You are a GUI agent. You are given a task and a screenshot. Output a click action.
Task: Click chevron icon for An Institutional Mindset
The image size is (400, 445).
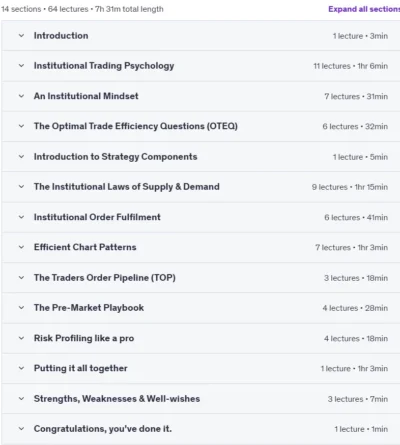point(21,96)
